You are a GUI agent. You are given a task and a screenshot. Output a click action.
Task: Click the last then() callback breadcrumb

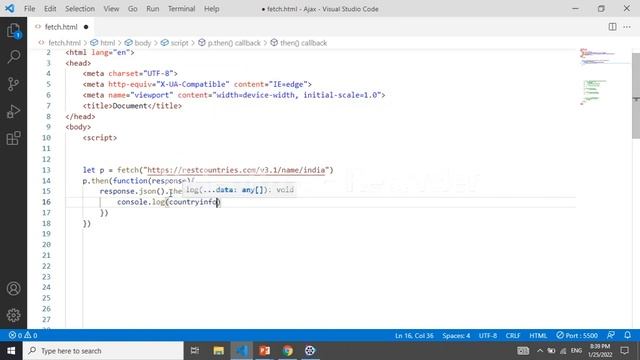303,43
